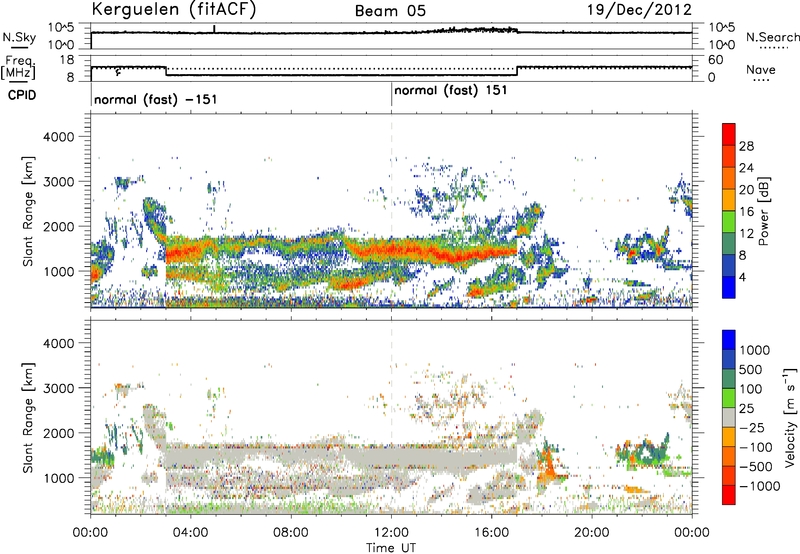Screen dimensions: 800x554
Task: Select light green power segment between 12 and 16
Action: click(x=729, y=222)
